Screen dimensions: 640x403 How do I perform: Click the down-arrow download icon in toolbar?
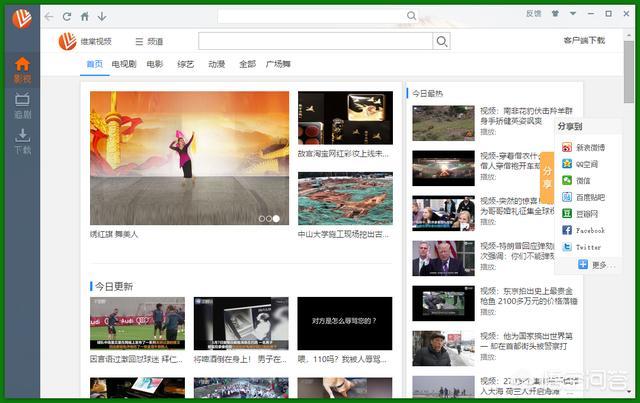pyautogui.click(x=102, y=16)
